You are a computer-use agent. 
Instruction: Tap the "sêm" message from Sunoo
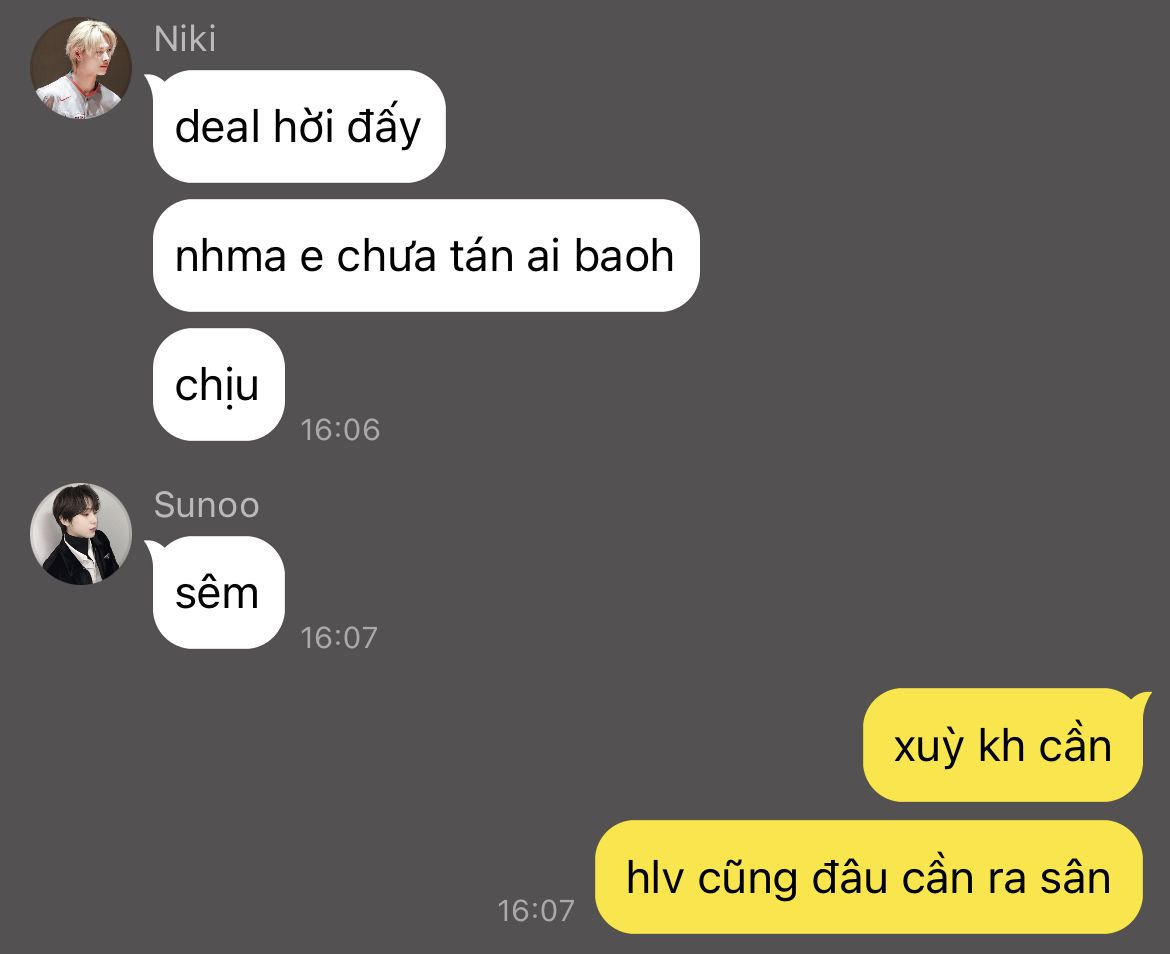point(218,592)
